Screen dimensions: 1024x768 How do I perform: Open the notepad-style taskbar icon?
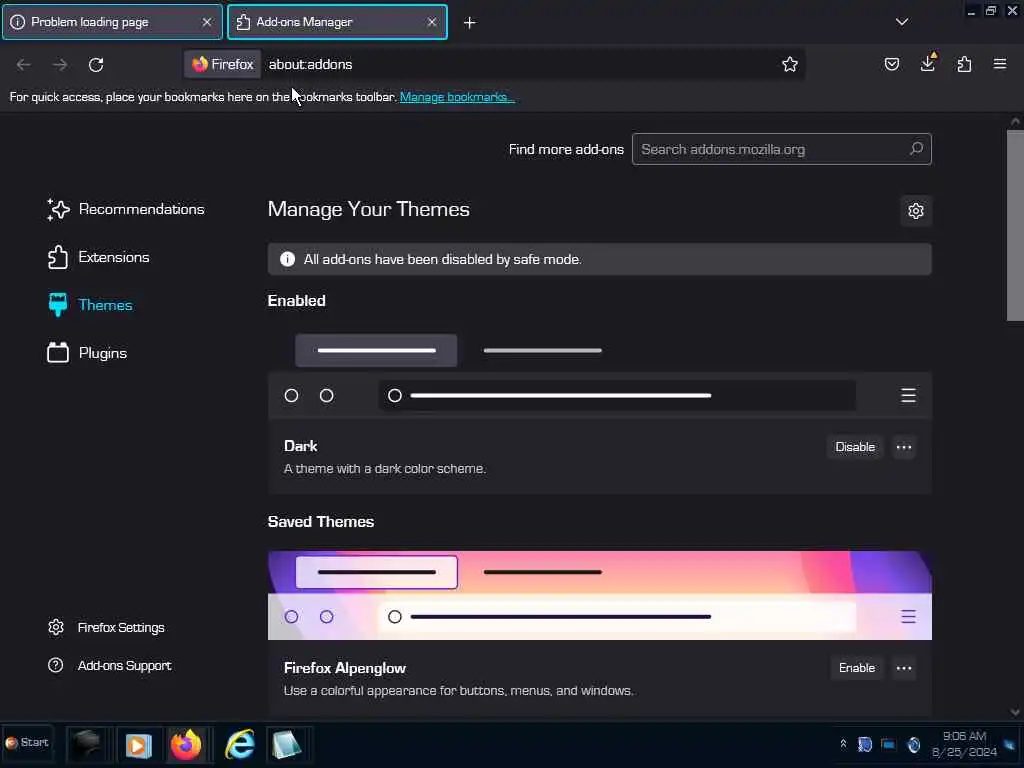(286, 745)
